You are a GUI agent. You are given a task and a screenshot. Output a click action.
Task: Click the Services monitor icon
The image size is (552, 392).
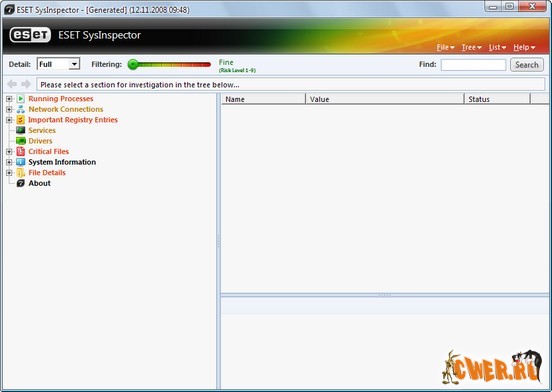click(20, 131)
